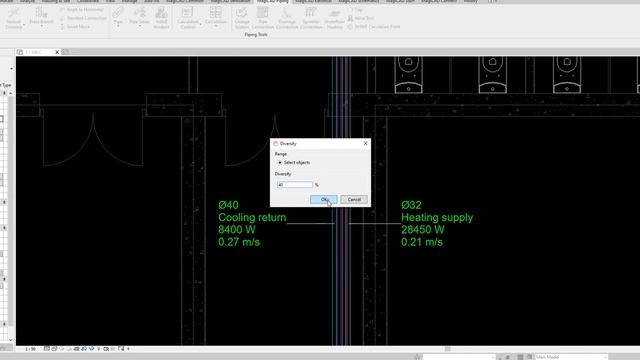
Task: Switch to the MagiCAD Schematics ribbon tab
Action: tap(359, 2)
